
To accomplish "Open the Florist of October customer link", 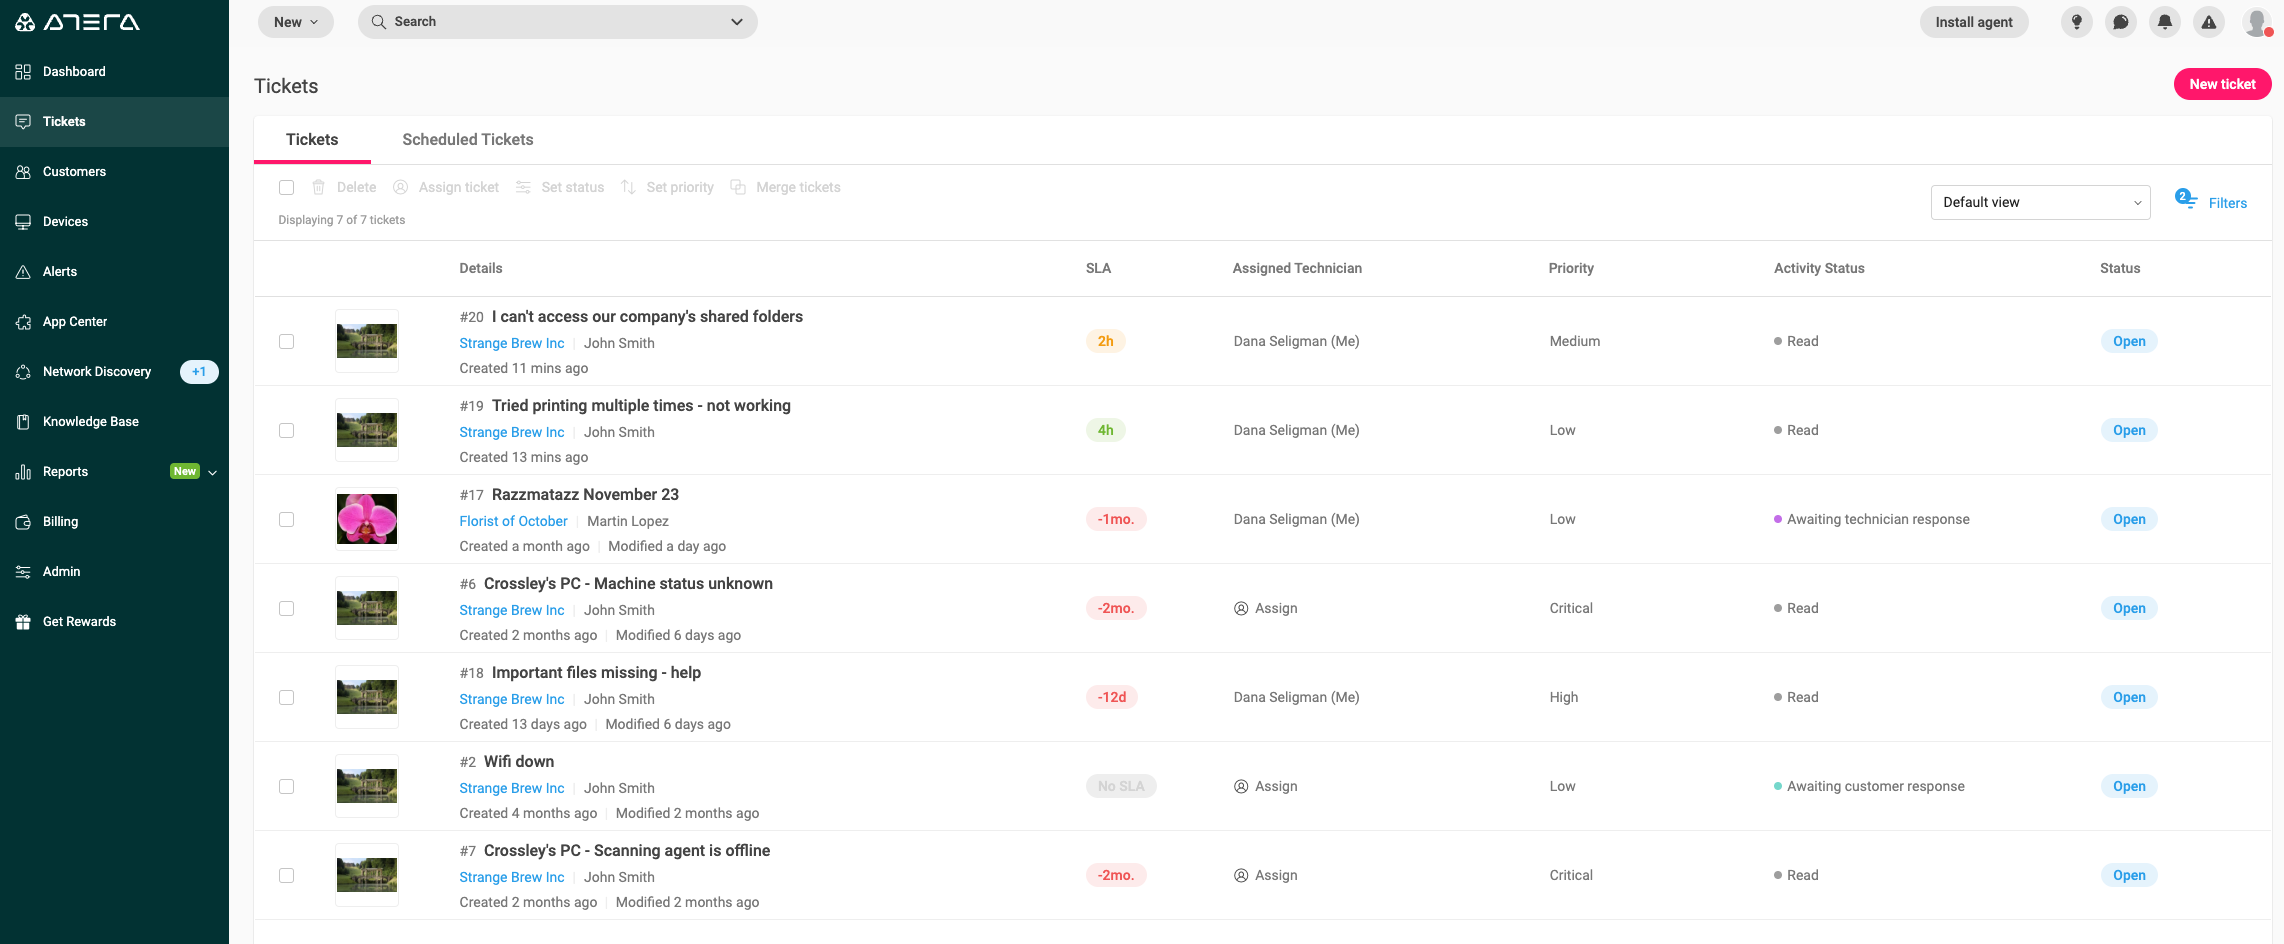I will pos(513,521).
